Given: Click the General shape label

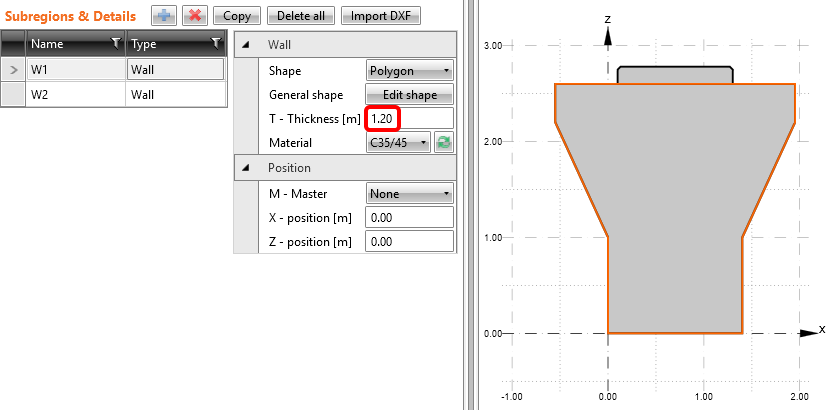Looking at the screenshot, I should click(x=306, y=95).
